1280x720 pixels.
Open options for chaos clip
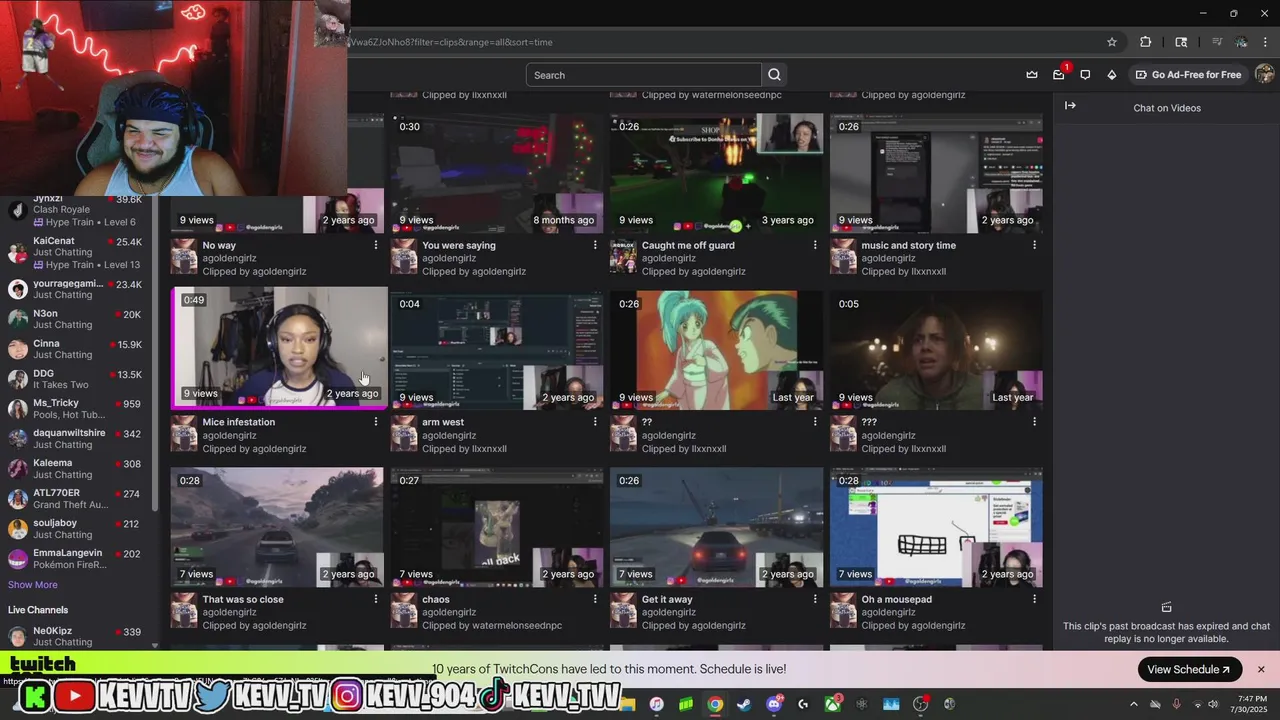pos(595,599)
